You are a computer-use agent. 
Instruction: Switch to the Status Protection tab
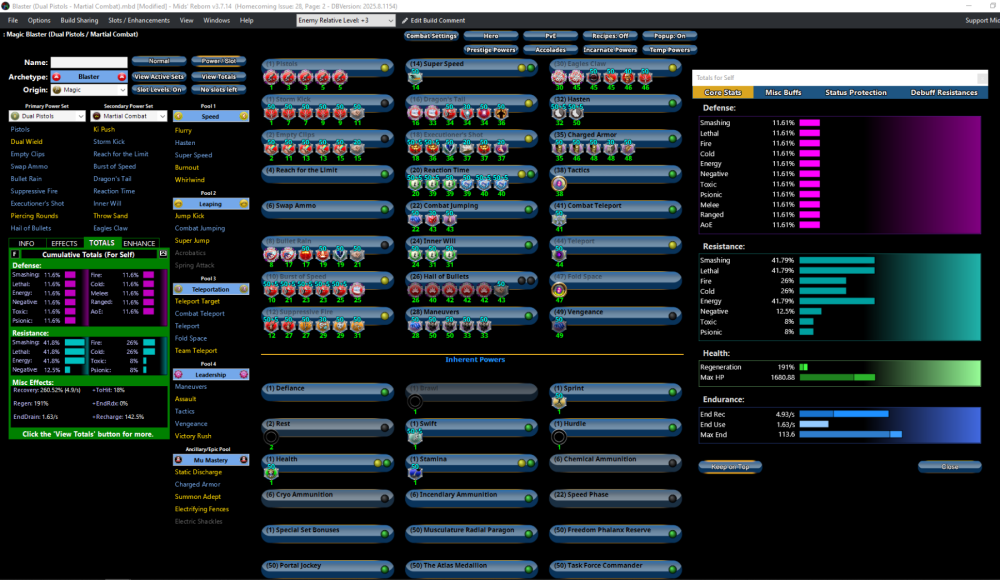(x=855, y=92)
